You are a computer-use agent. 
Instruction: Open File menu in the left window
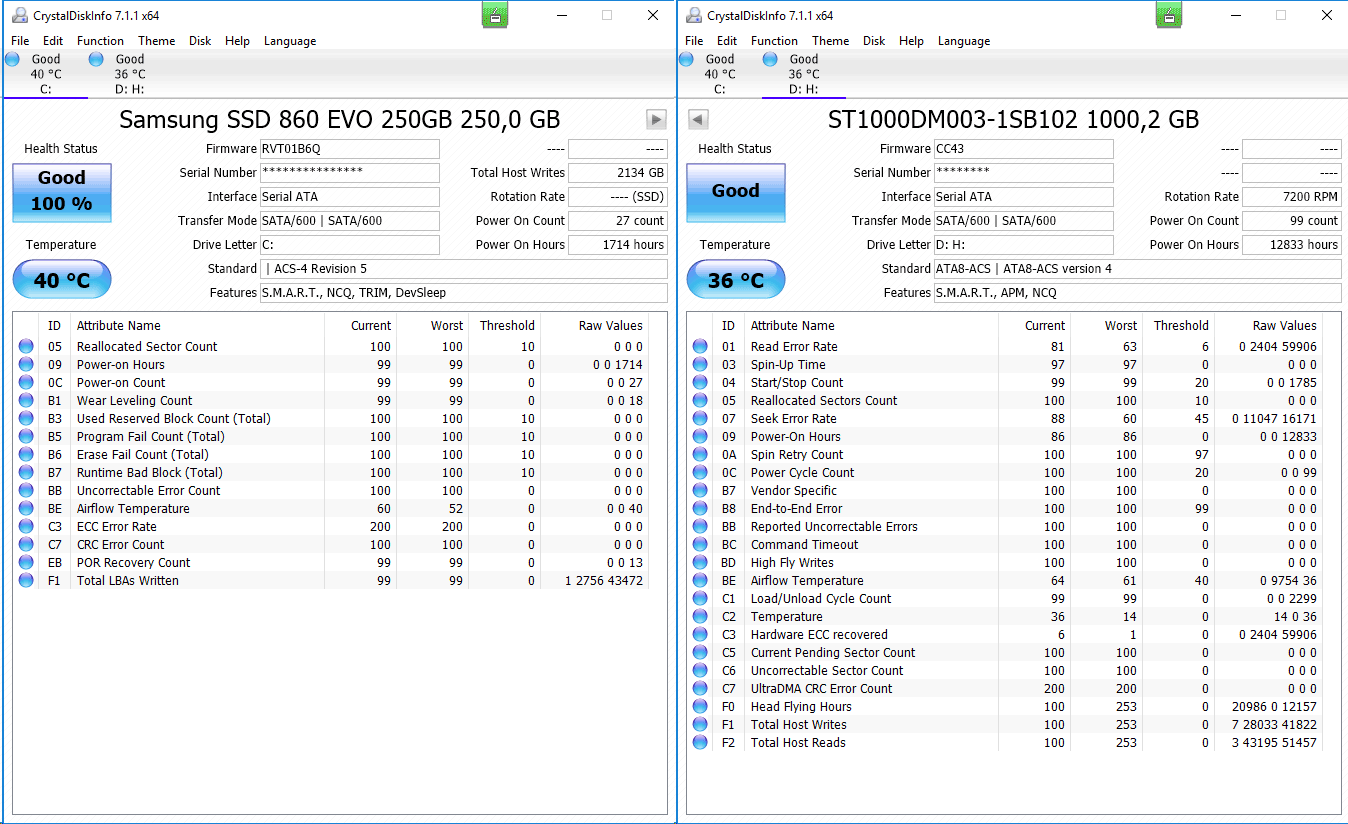click(x=20, y=41)
